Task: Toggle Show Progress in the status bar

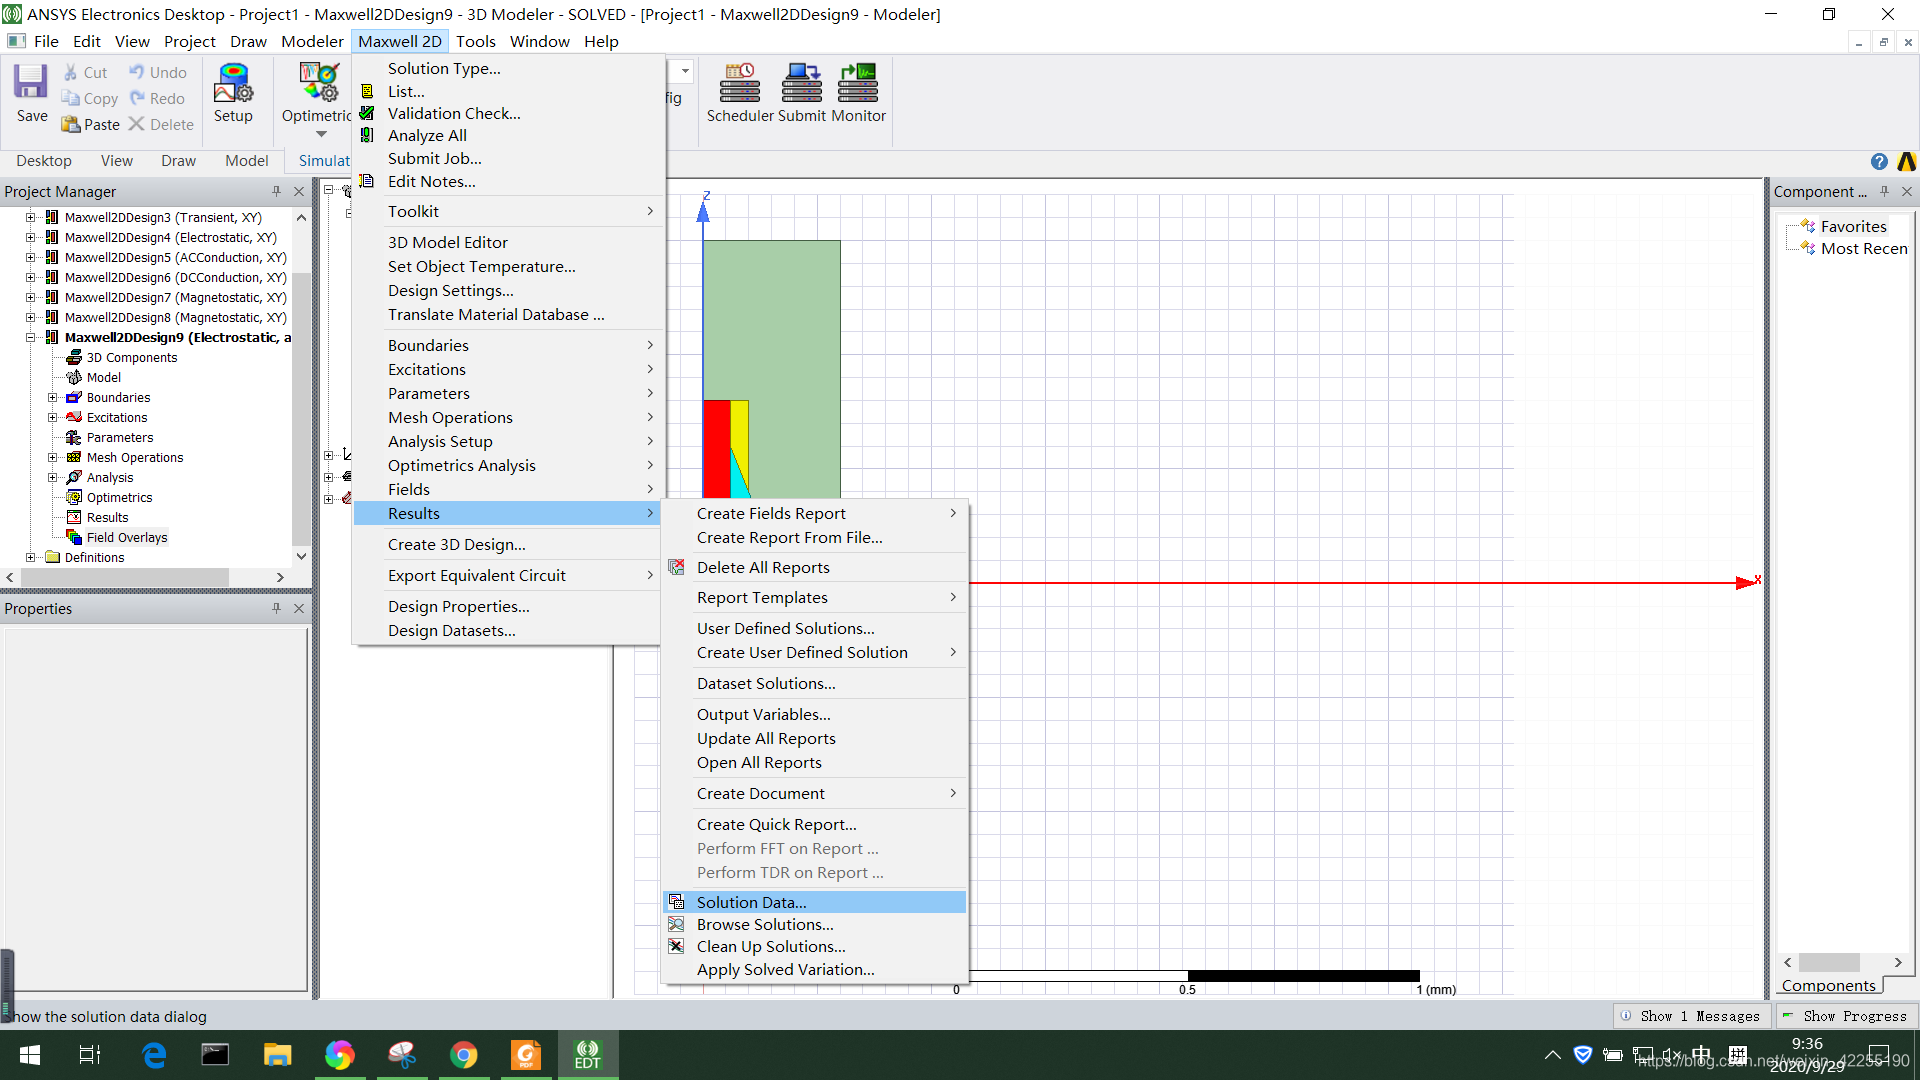Action: (x=1845, y=1016)
